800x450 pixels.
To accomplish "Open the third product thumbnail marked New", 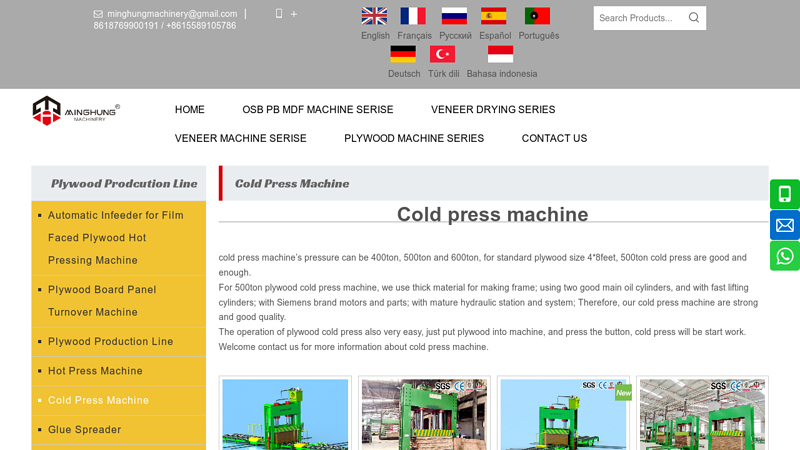I will (x=563, y=414).
